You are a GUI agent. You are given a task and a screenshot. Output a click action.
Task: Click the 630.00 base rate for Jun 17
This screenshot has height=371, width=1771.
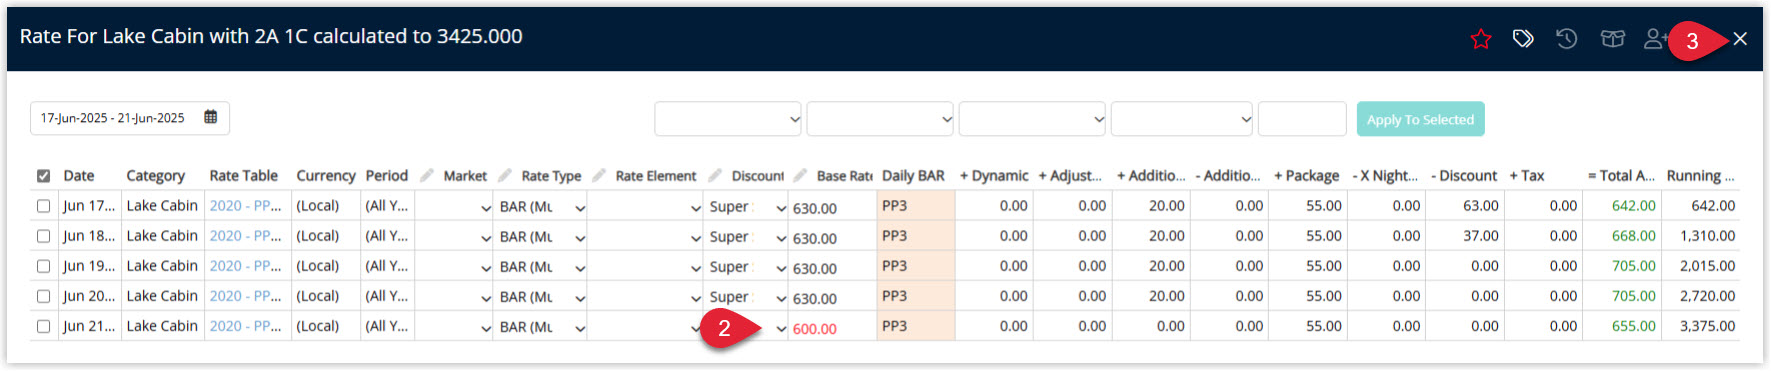tap(815, 209)
